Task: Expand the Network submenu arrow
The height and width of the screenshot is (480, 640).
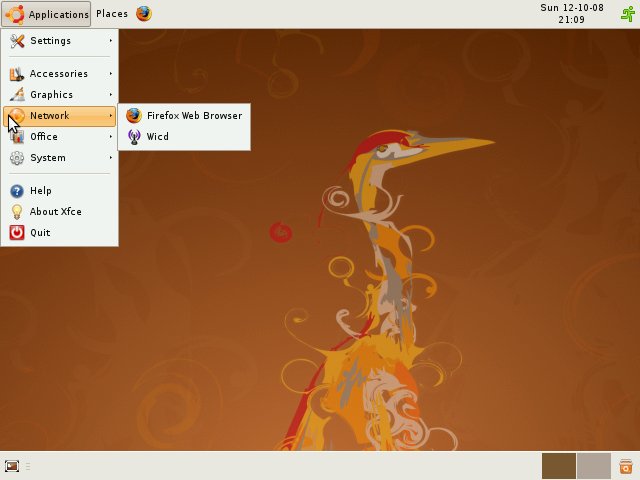Action: (x=111, y=116)
